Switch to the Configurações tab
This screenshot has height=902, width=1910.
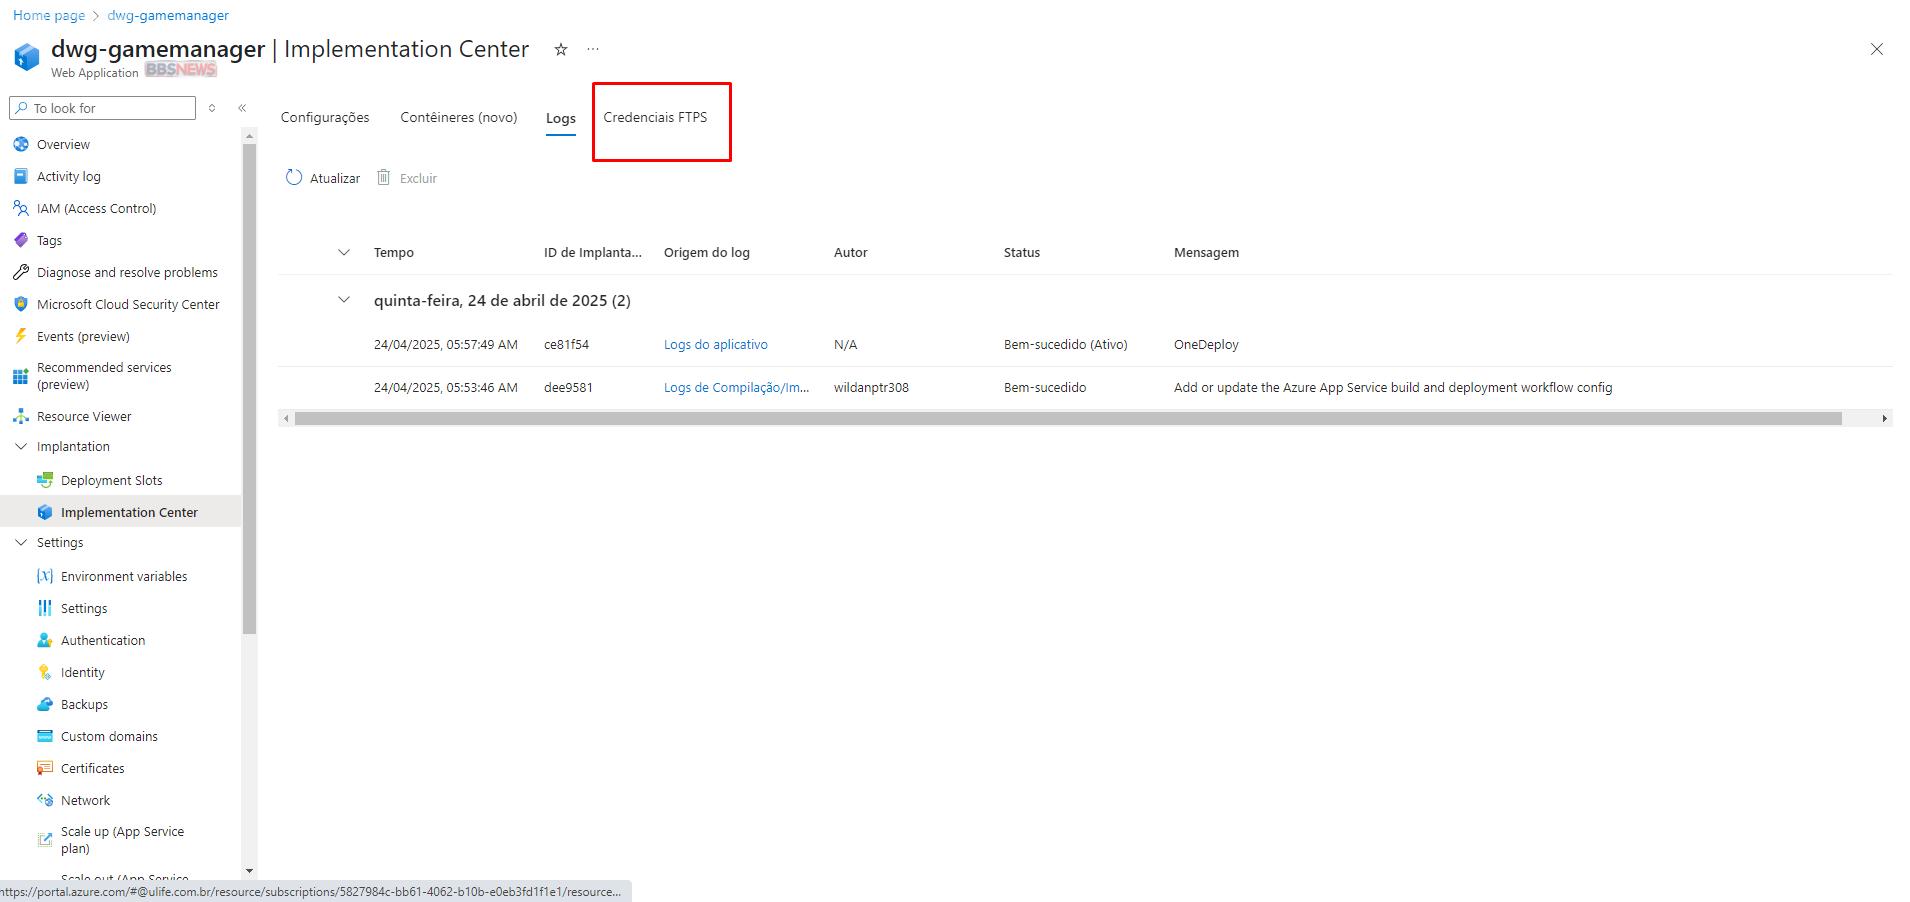pos(325,118)
